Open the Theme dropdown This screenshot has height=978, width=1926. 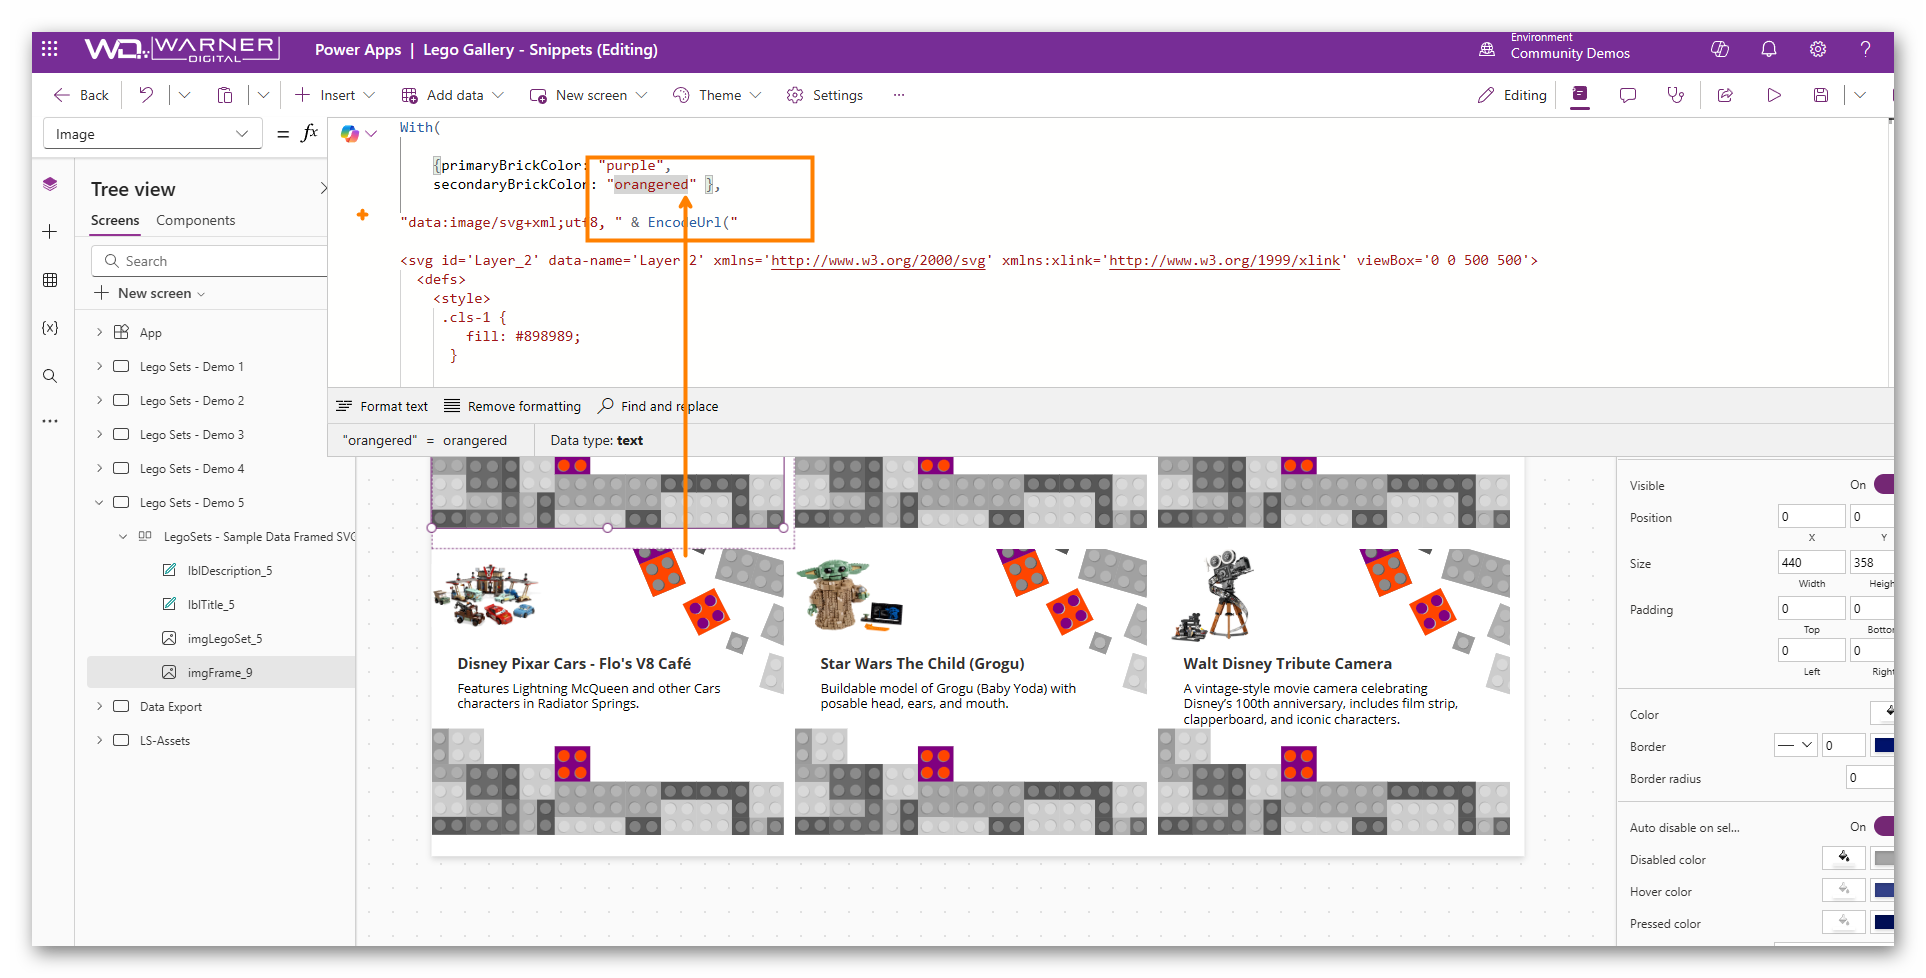point(717,95)
